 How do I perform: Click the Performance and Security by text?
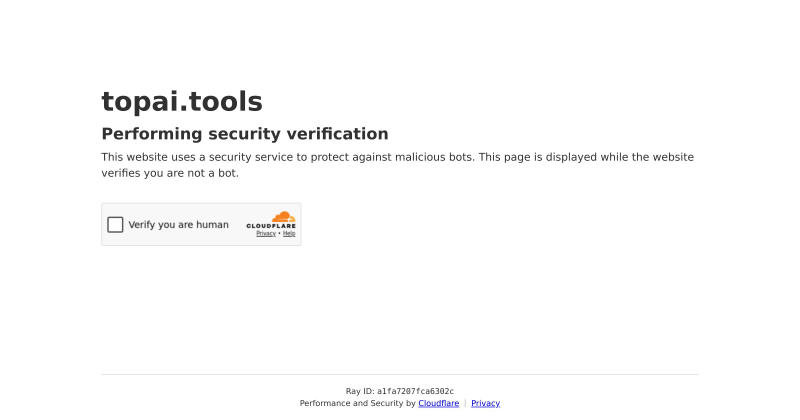(x=358, y=403)
